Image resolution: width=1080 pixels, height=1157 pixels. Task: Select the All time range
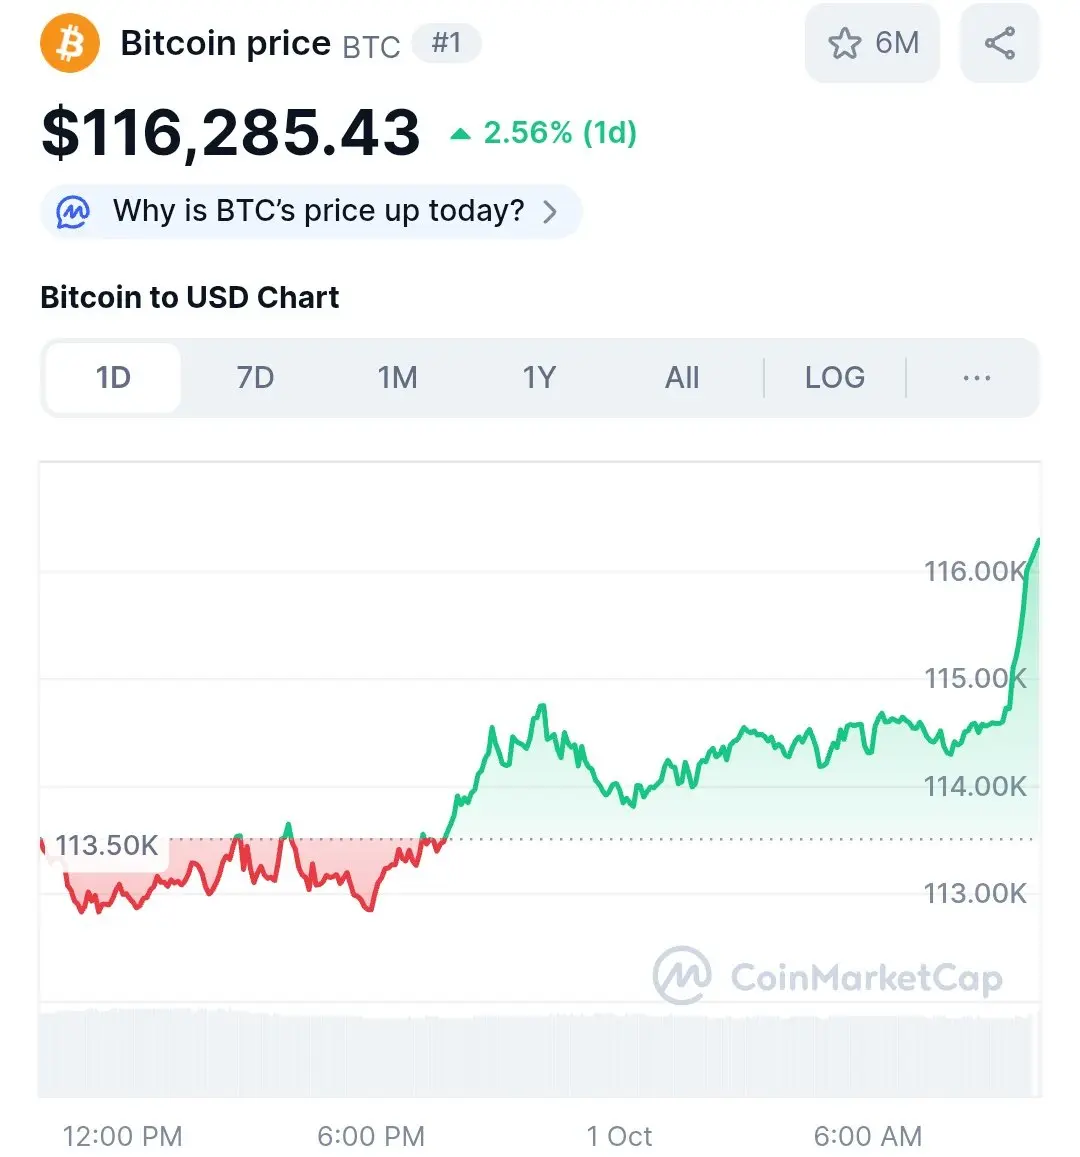click(x=682, y=378)
